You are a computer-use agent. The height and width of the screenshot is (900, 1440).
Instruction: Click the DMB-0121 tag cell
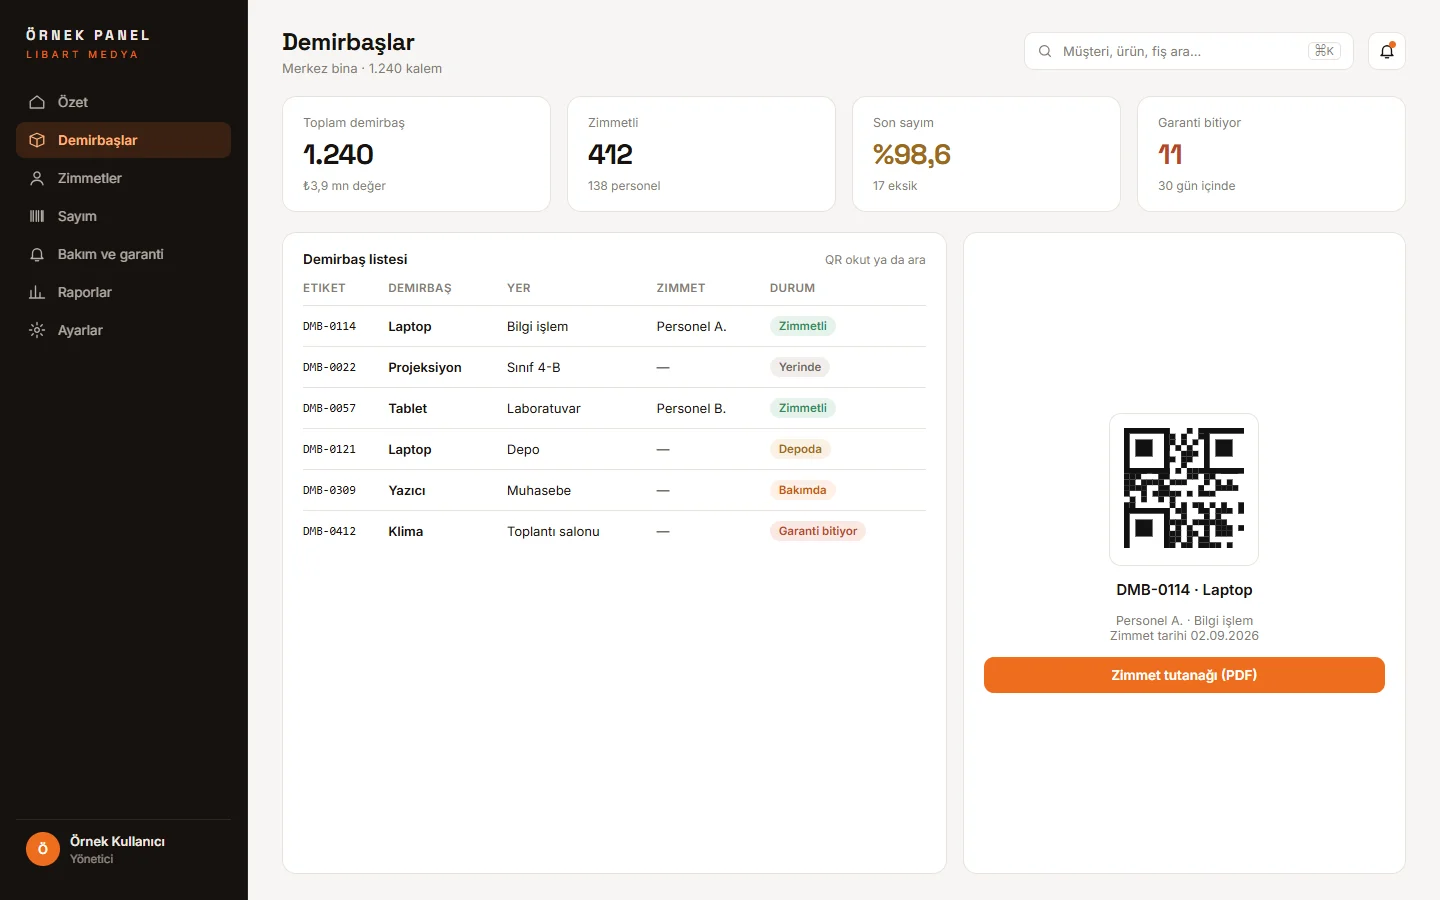coord(329,450)
